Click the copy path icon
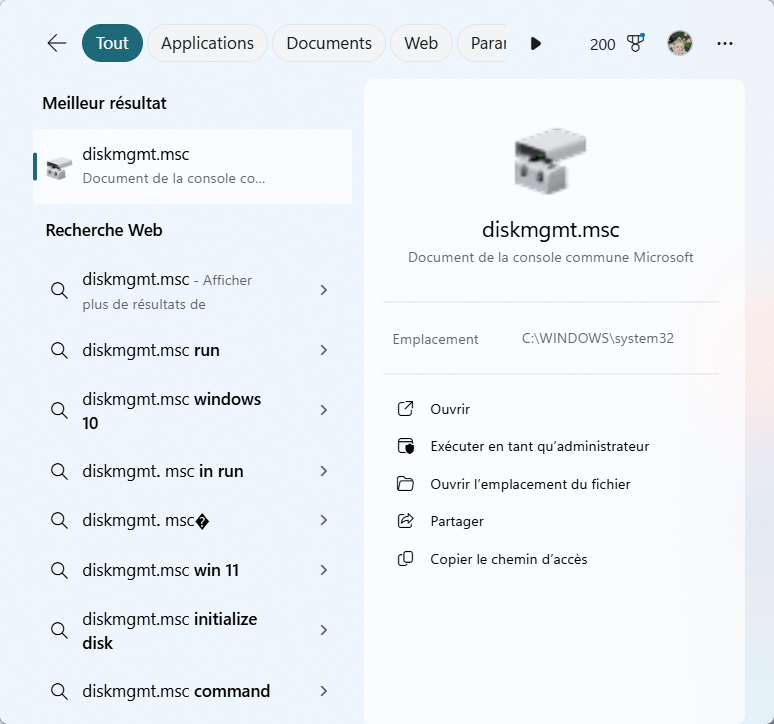The width and height of the screenshot is (774, 724). click(405, 559)
